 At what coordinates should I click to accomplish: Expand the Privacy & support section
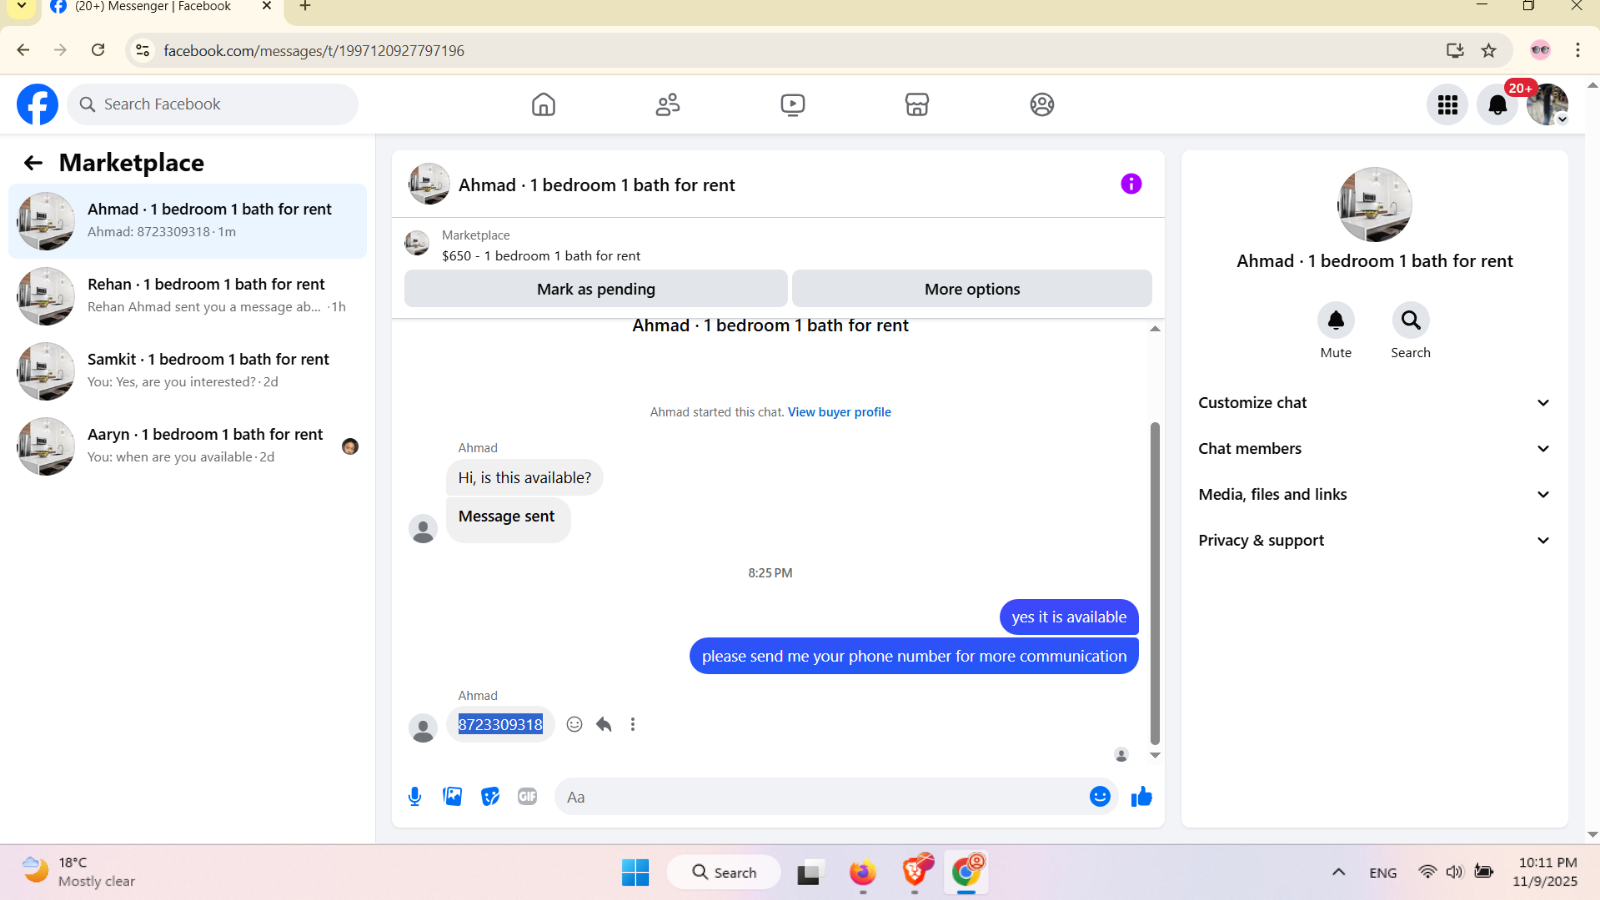coord(1374,541)
